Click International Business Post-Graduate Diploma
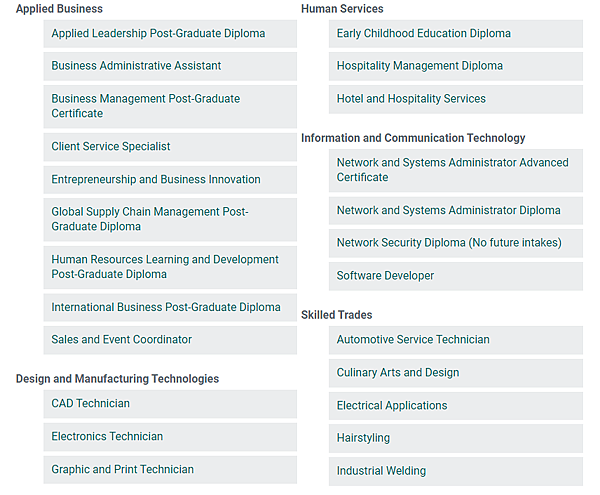 pos(166,307)
